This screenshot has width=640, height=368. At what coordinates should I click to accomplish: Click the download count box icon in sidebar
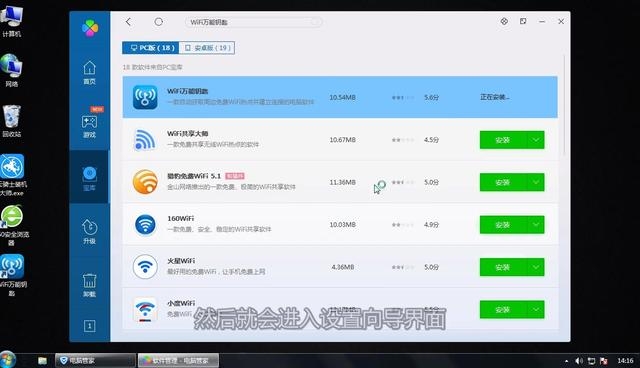(89, 326)
